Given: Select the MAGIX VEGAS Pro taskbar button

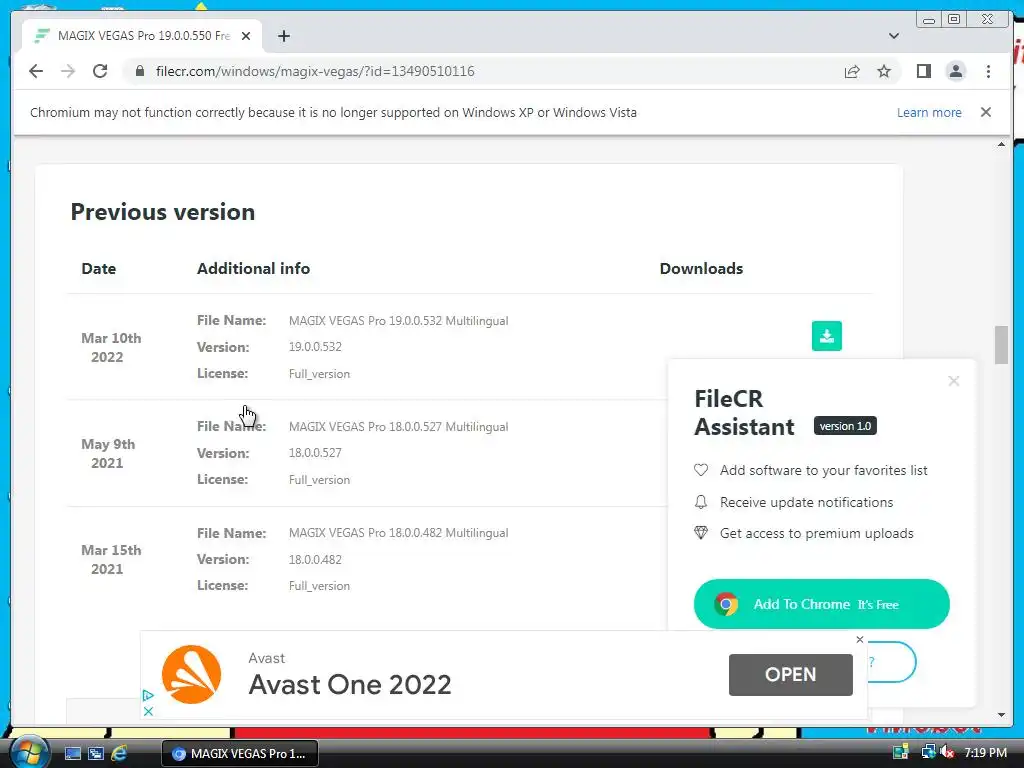Looking at the screenshot, I should click(x=240, y=754).
